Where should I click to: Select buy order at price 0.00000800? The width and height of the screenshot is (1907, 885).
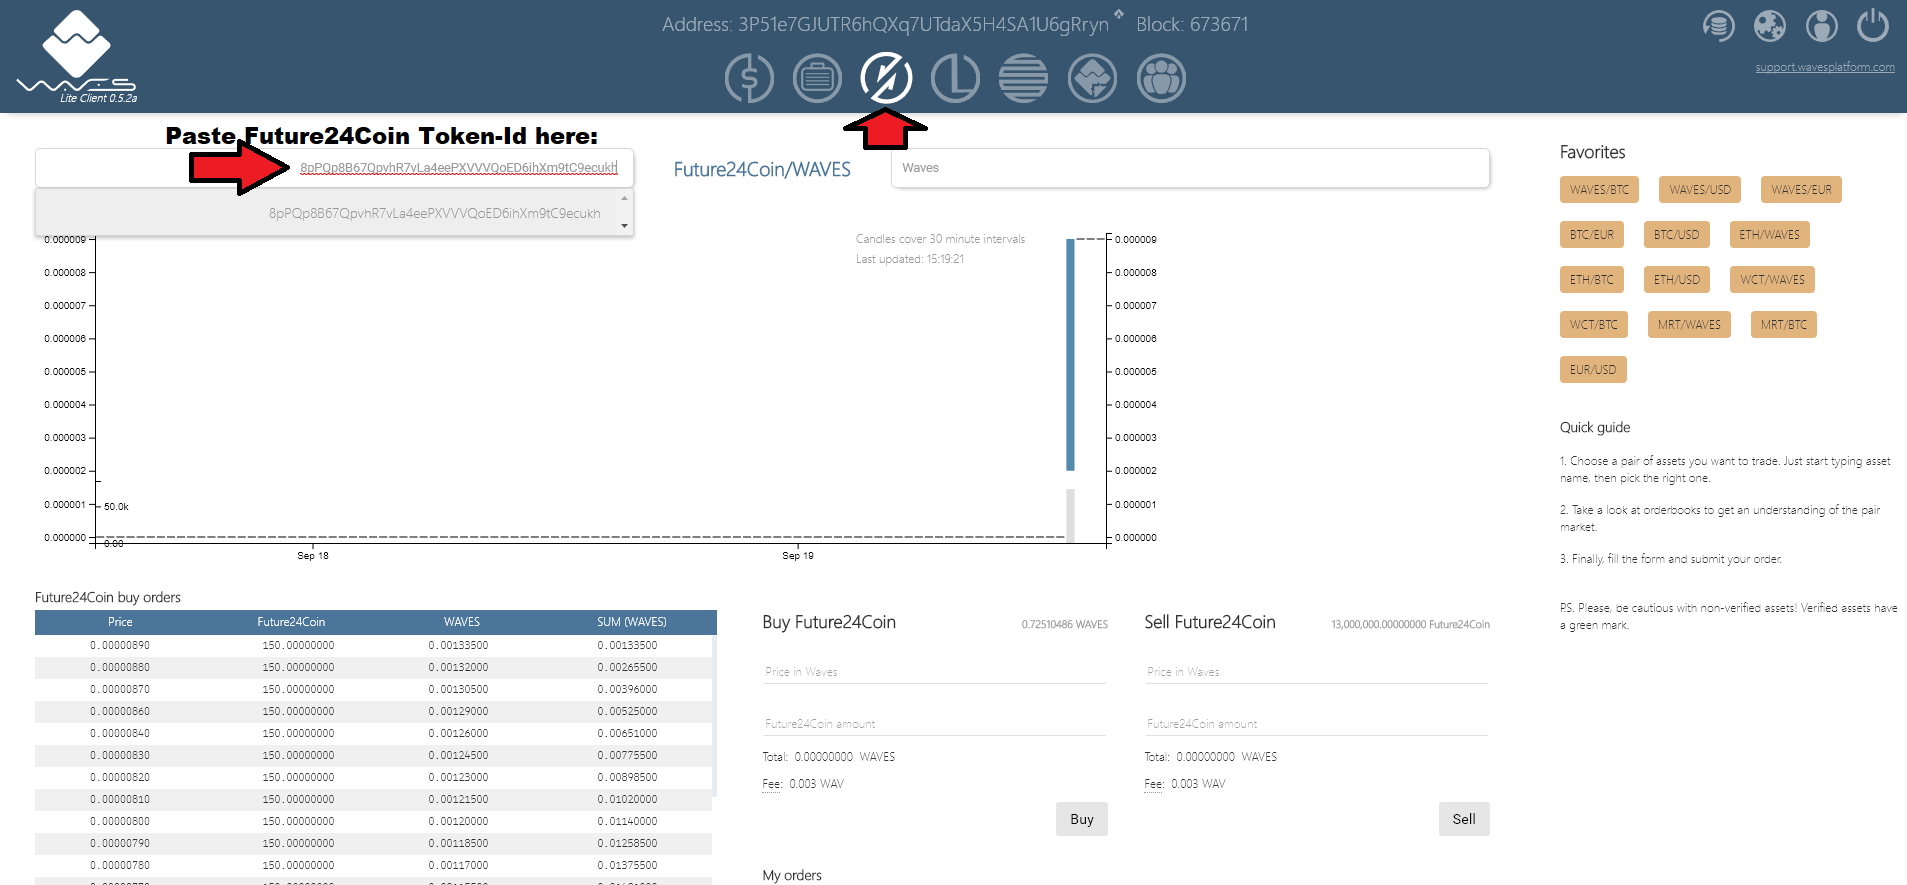click(x=373, y=821)
